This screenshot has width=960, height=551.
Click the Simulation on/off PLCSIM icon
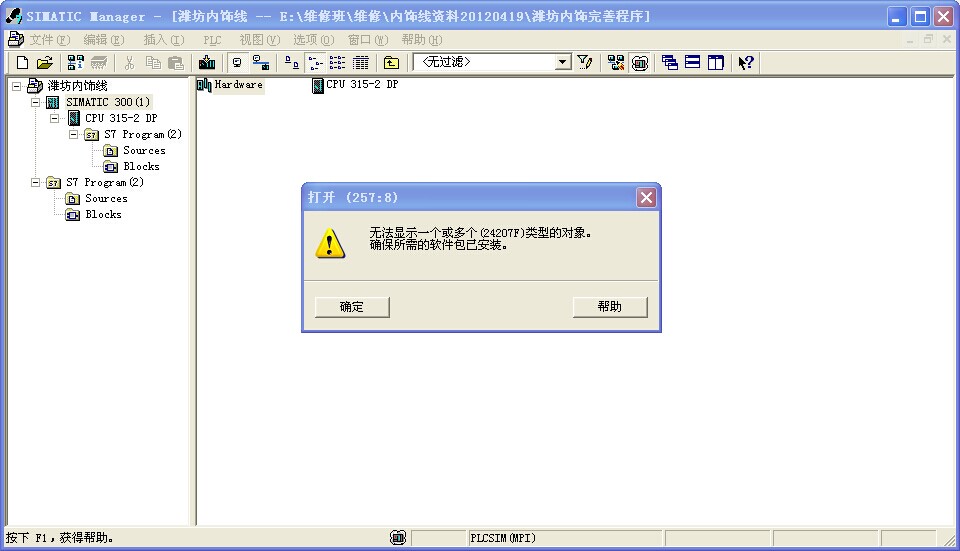[x=640, y=62]
